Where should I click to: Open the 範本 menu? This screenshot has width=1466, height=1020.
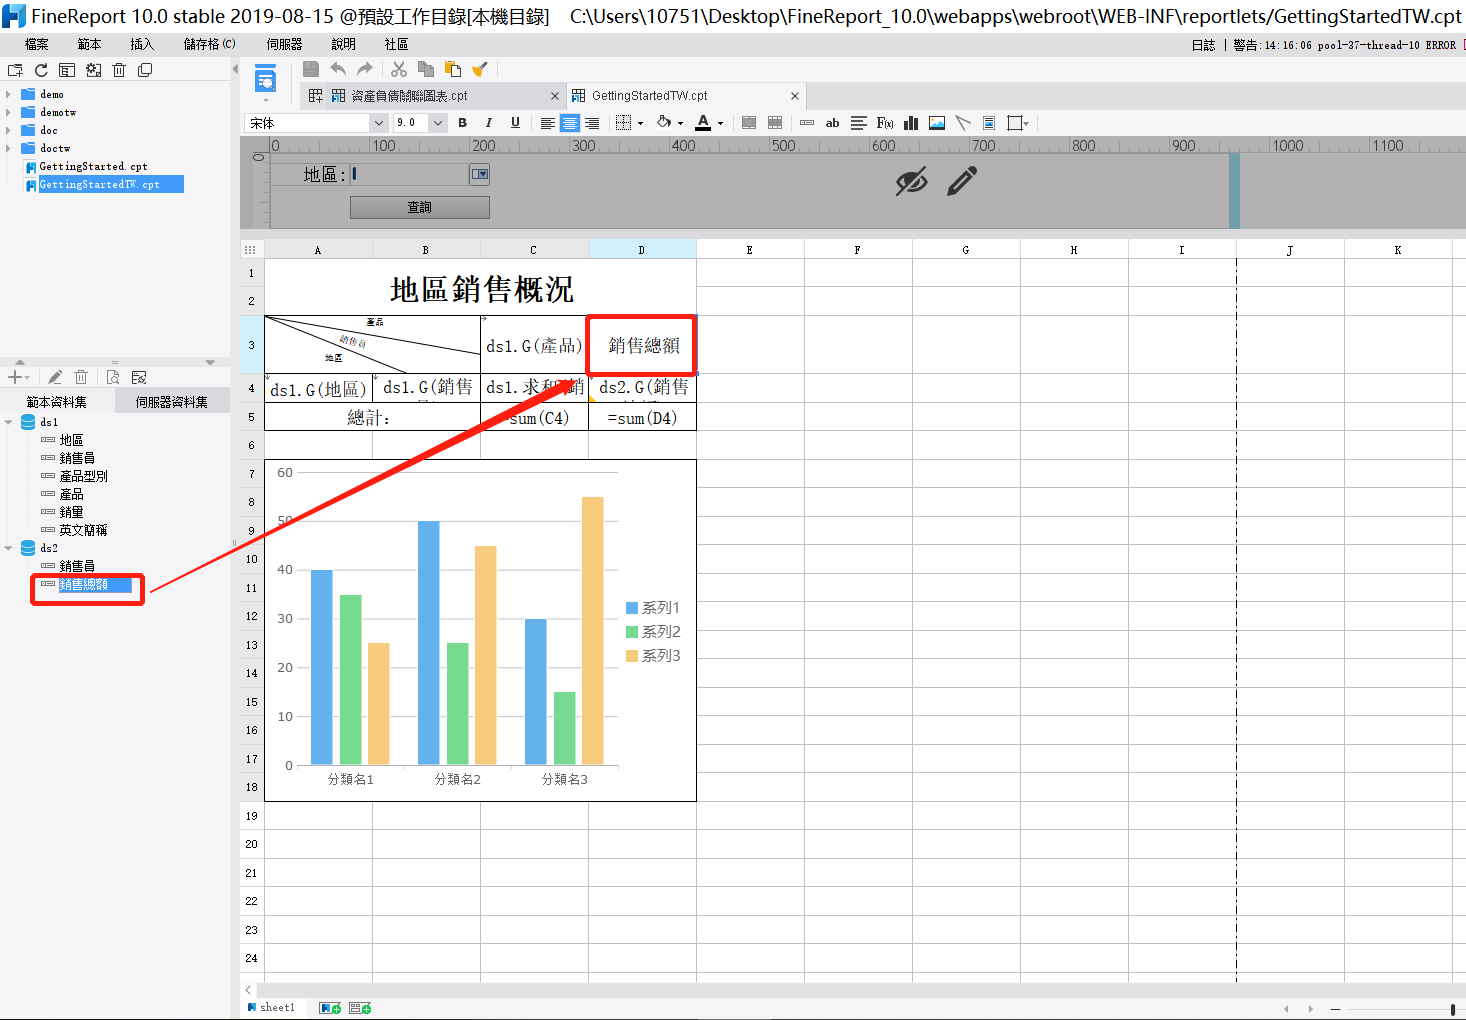[x=90, y=44]
